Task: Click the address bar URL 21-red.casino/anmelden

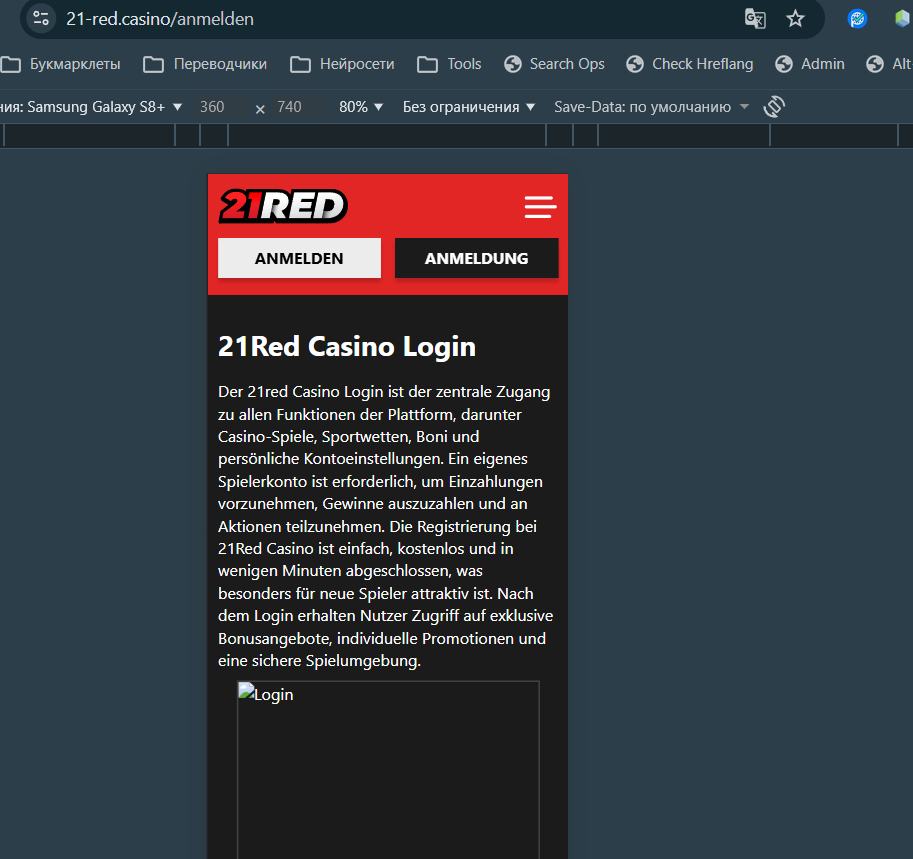Action: click(160, 19)
